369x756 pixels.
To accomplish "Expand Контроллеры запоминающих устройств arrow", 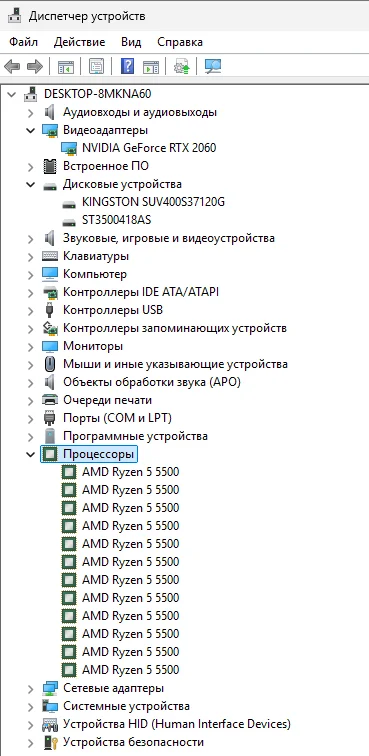I will click(30, 328).
